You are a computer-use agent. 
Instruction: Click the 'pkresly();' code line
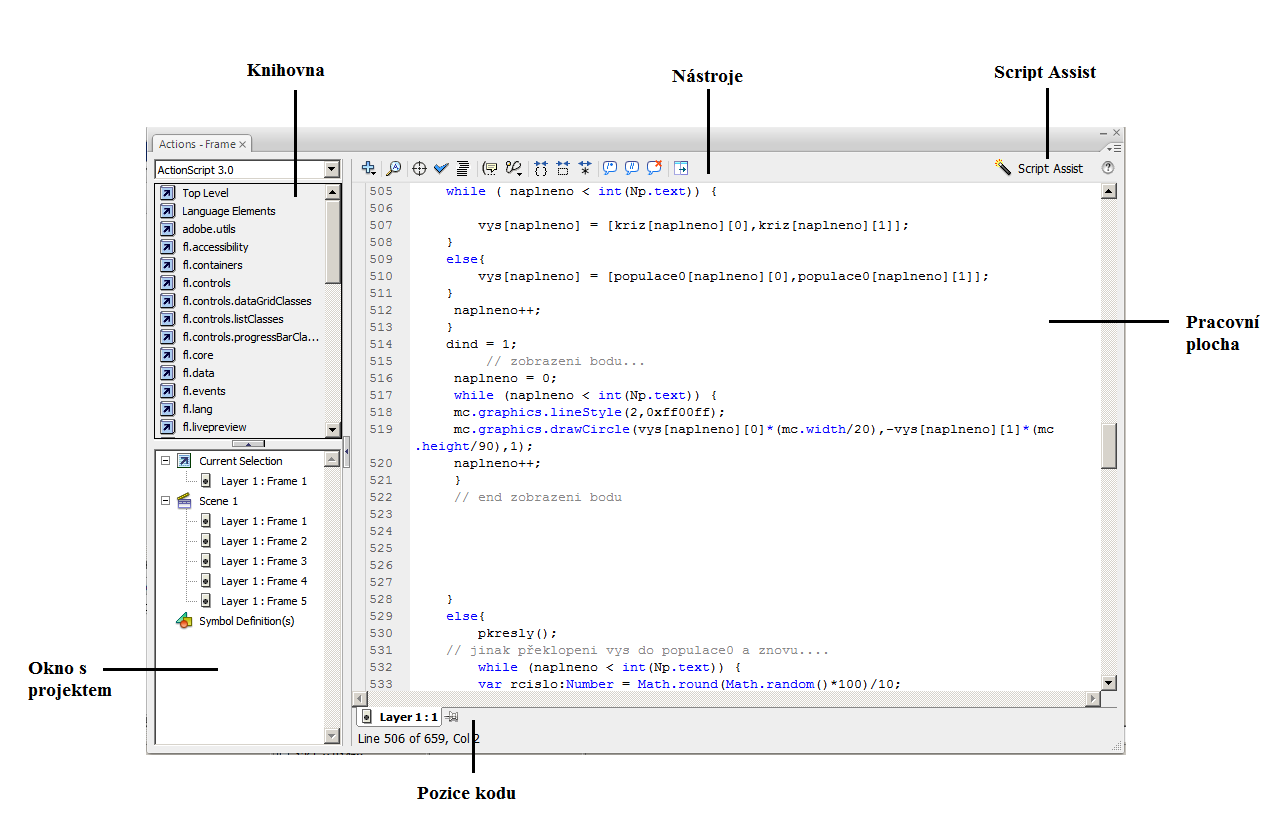[517, 633]
